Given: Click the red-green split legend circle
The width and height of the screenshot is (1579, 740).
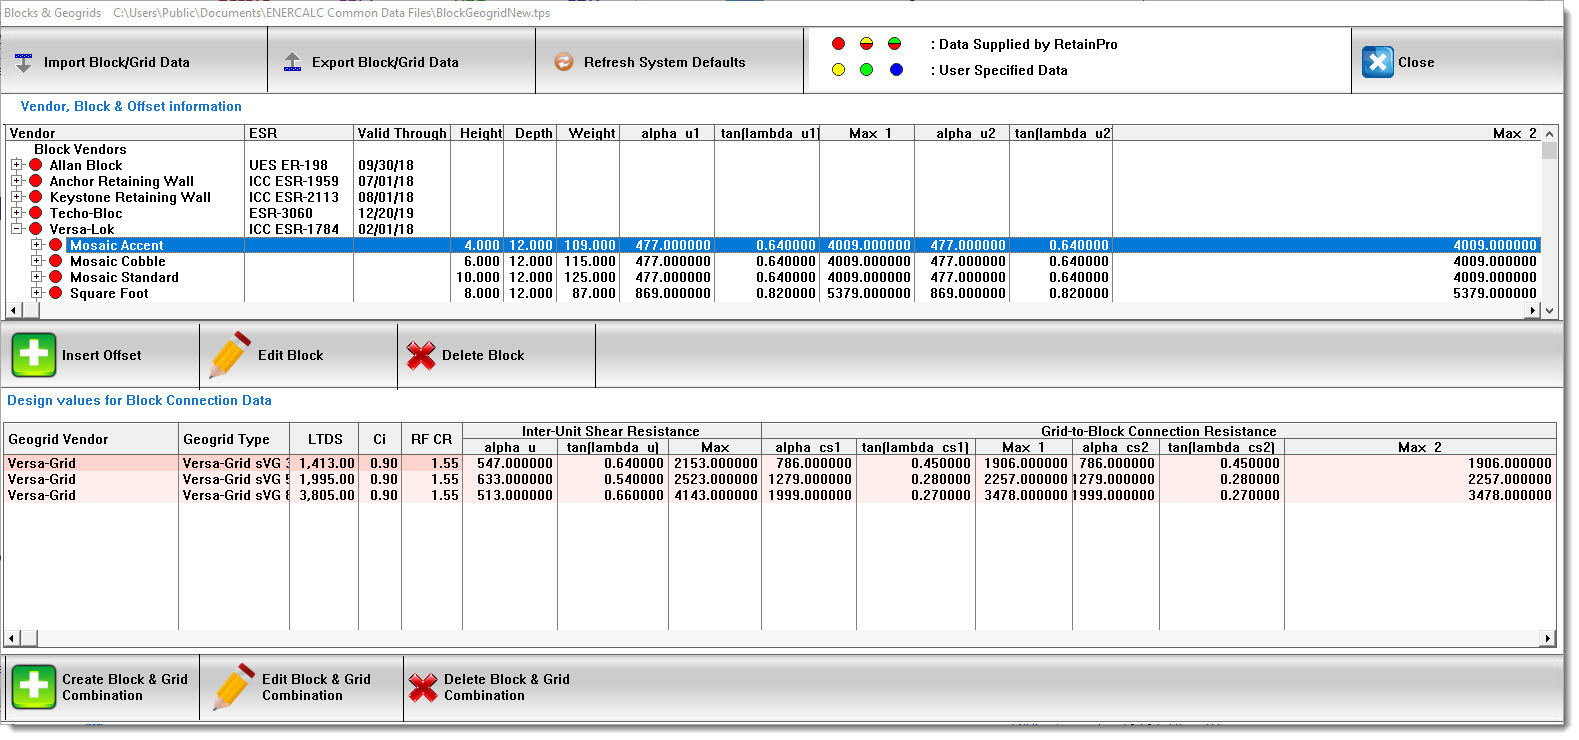Looking at the screenshot, I should tap(894, 44).
